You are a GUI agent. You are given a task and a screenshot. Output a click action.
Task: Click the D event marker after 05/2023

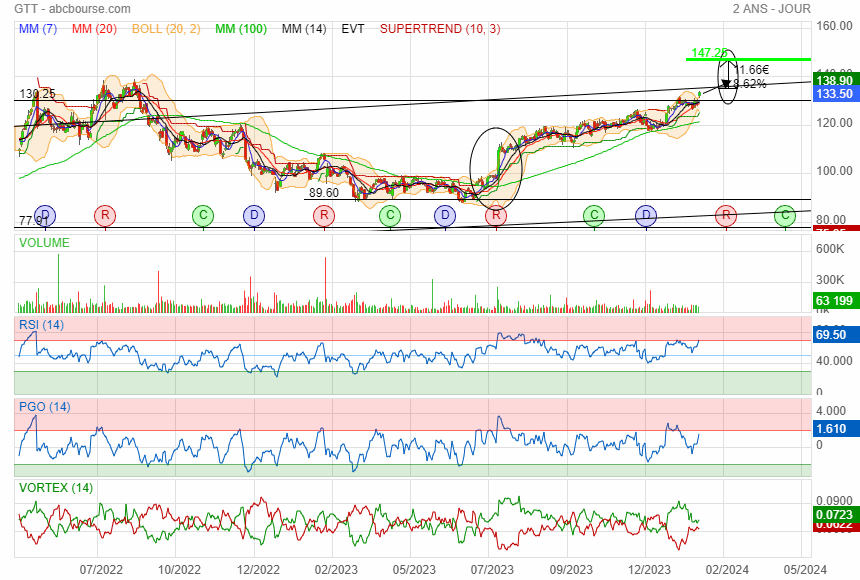tap(445, 215)
